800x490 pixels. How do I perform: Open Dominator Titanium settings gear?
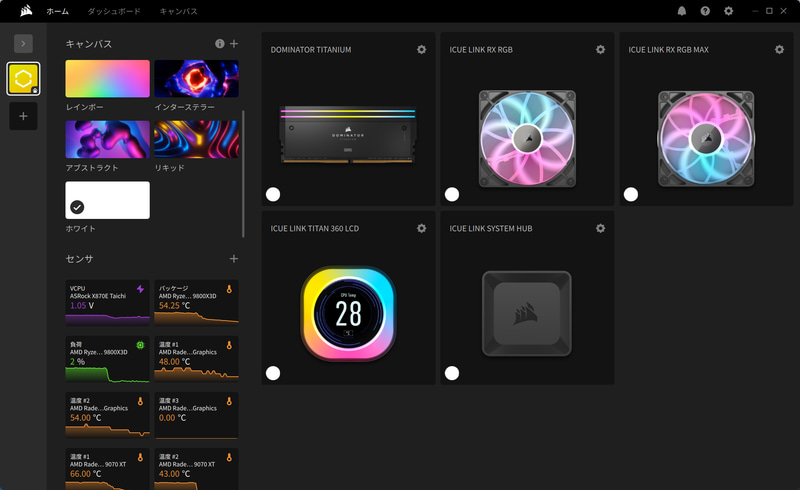(421, 50)
